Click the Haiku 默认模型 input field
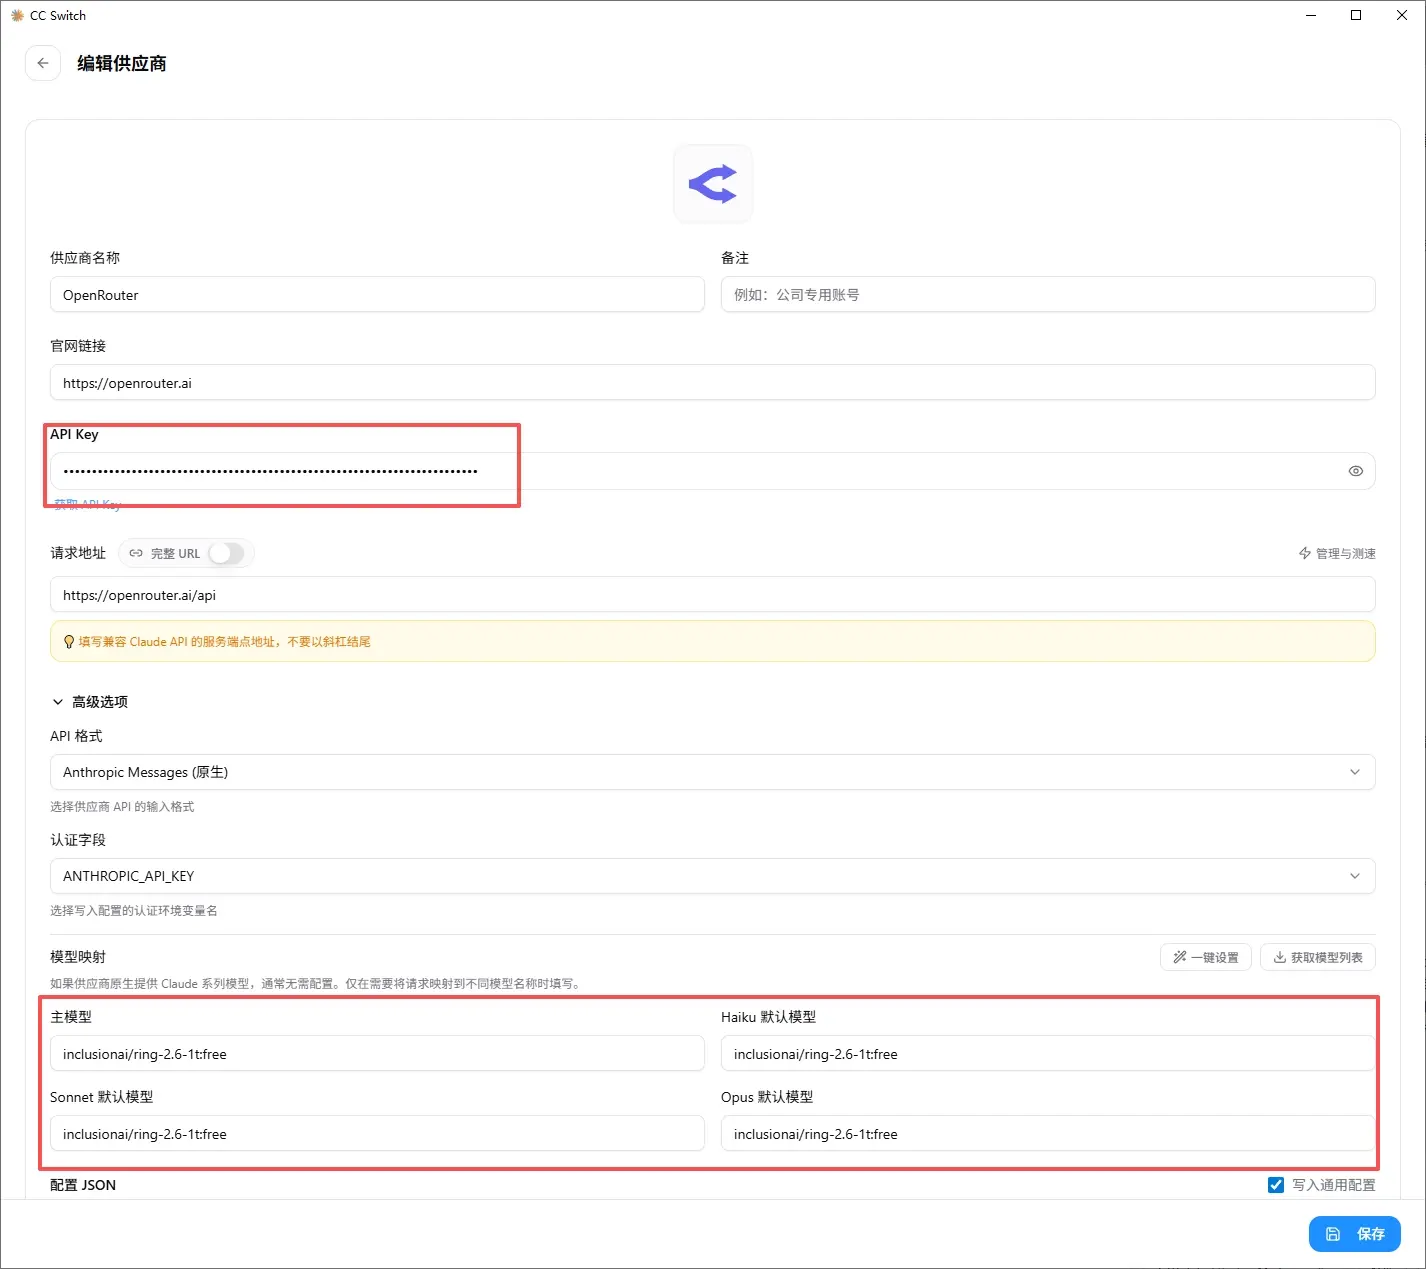This screenshot has width=1426, height=1269. pos(1048,1054)
